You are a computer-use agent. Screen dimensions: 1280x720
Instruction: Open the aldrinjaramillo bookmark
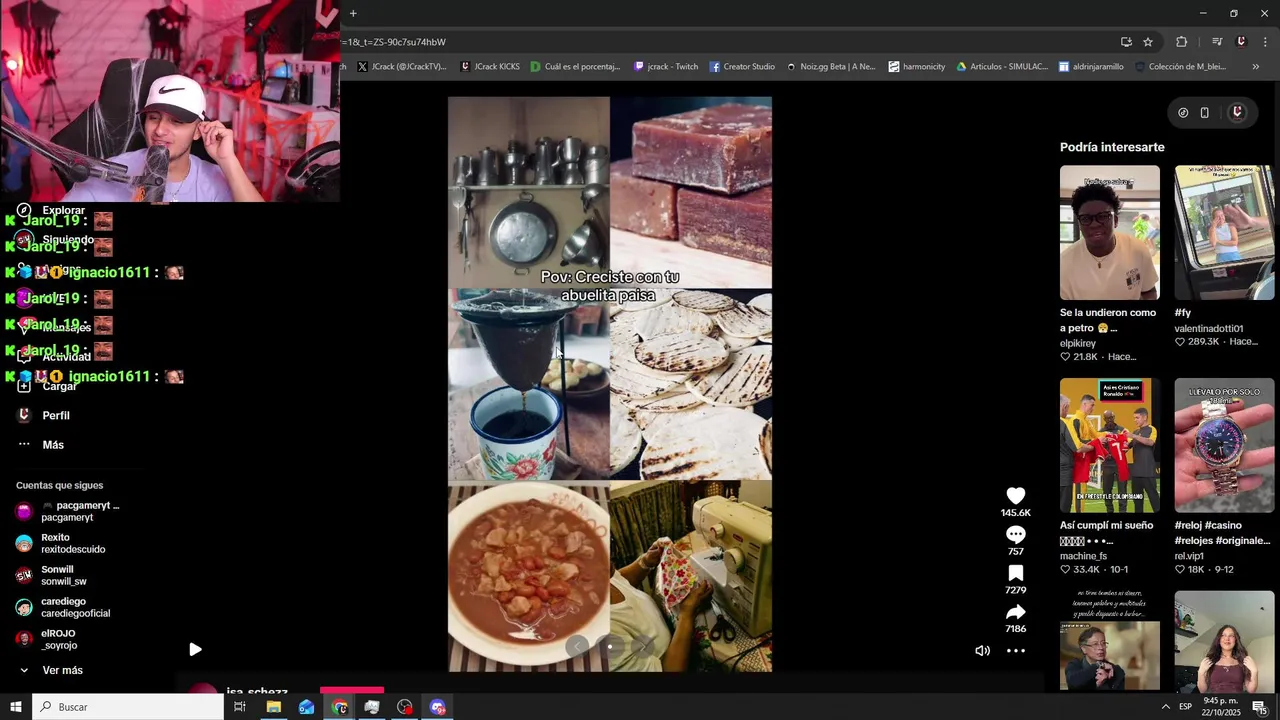pyautogui.click(x=1091, y=67)
